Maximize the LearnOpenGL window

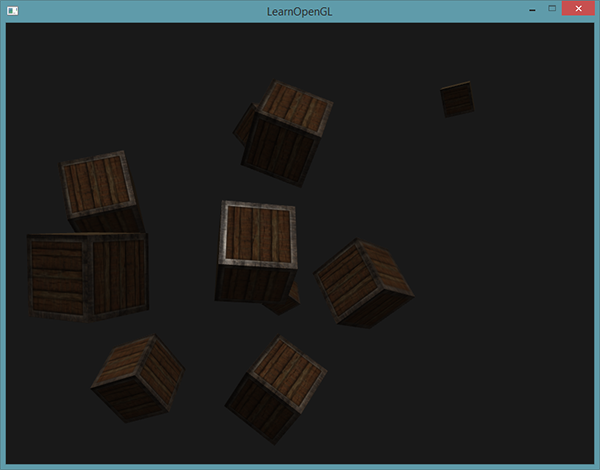click(x=552, y=8)
